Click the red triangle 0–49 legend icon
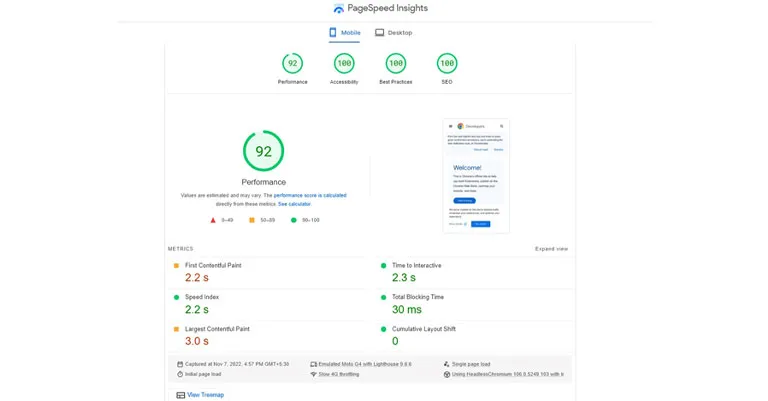The height and width of the screenshot is (401, 768). coord(213,220)
